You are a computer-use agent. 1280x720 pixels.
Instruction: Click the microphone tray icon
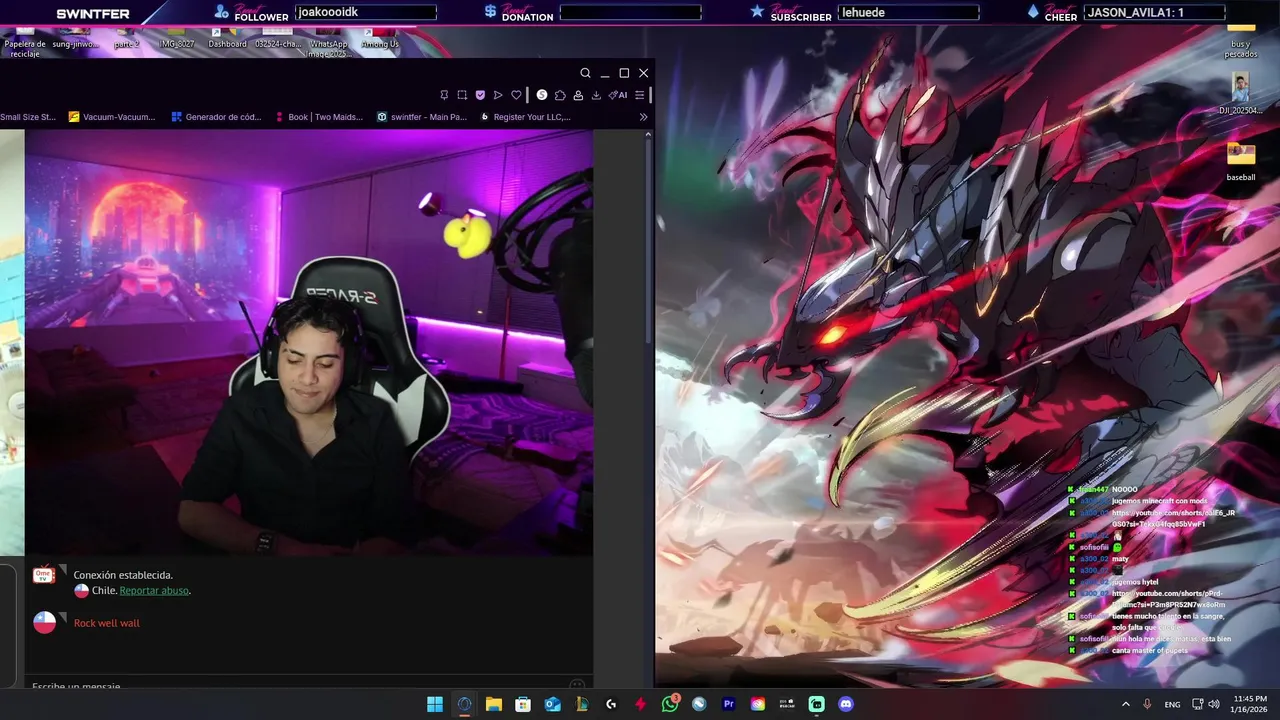click(x=1147, y=704)
